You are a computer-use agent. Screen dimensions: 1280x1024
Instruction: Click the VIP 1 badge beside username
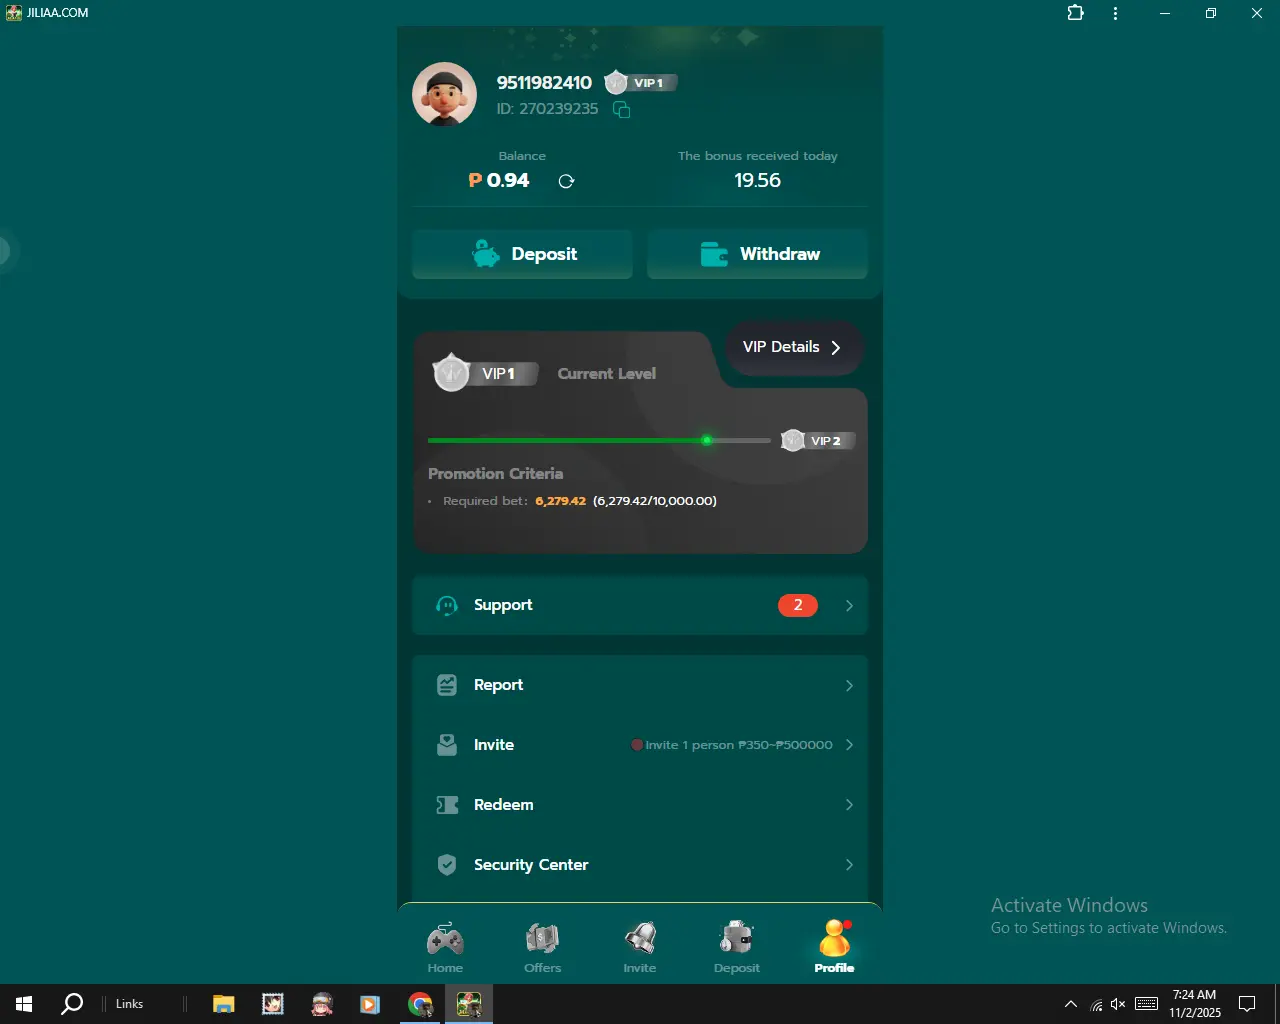pyautogui.click(x=641, y=83)
